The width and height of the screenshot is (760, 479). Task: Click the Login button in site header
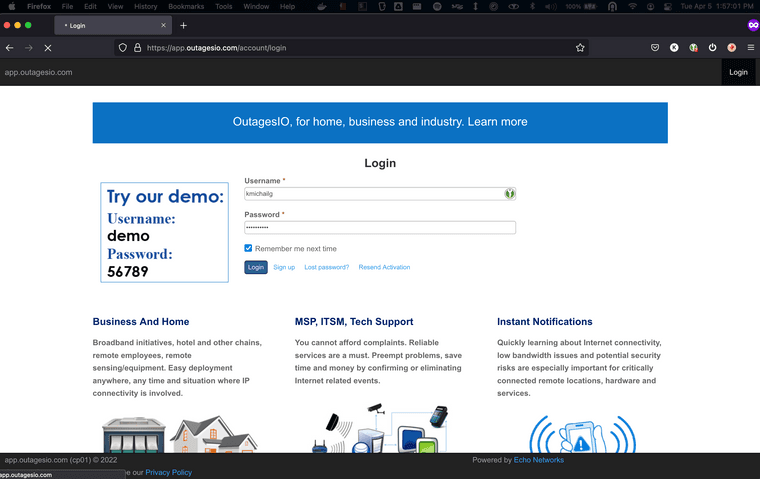pos(738,72)
